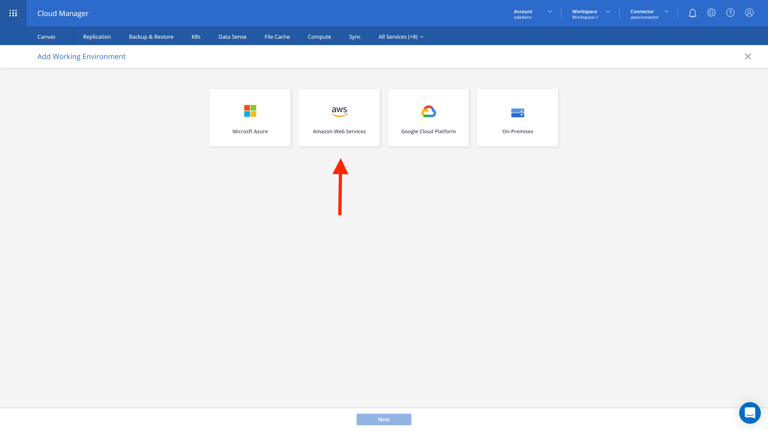Open the app launcher grid icon

(13, 13)
